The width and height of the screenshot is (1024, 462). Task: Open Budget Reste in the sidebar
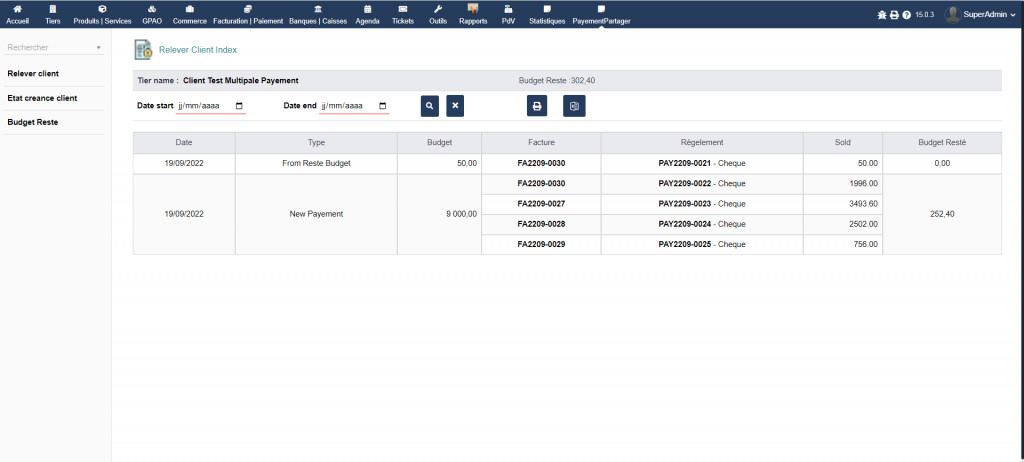click(32, 122)
